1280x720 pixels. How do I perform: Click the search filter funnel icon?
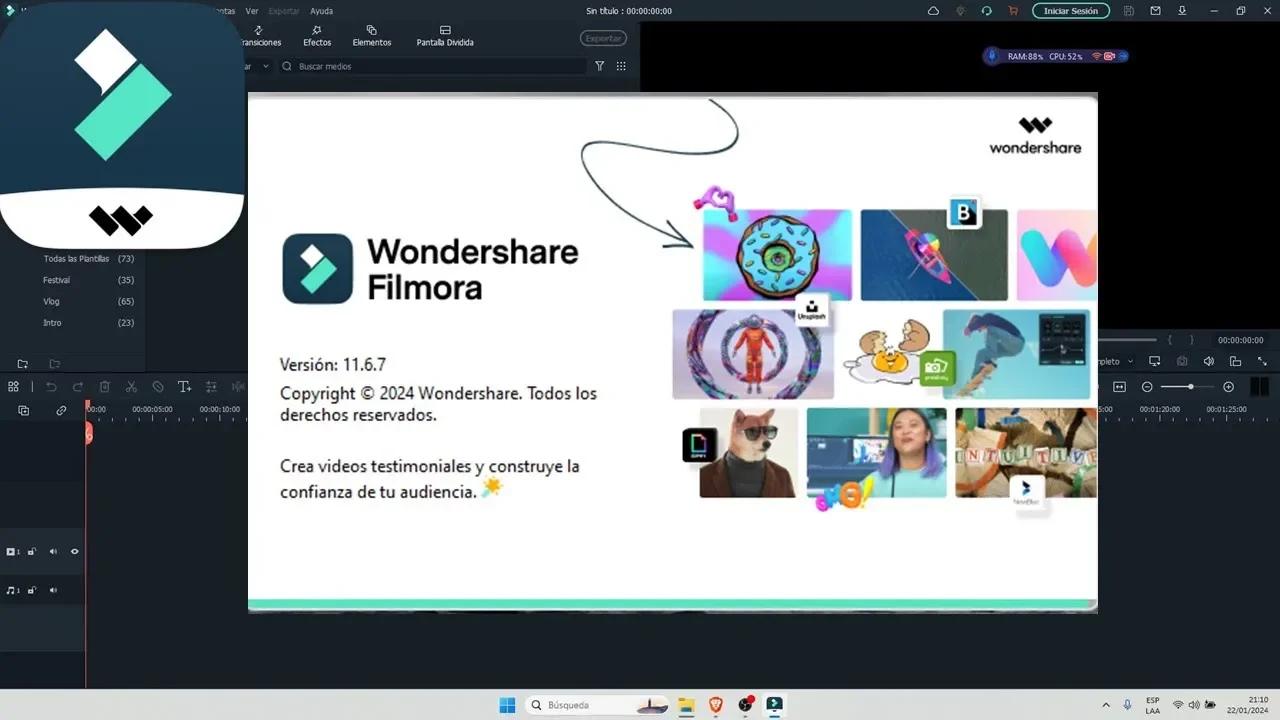[600, 66]
